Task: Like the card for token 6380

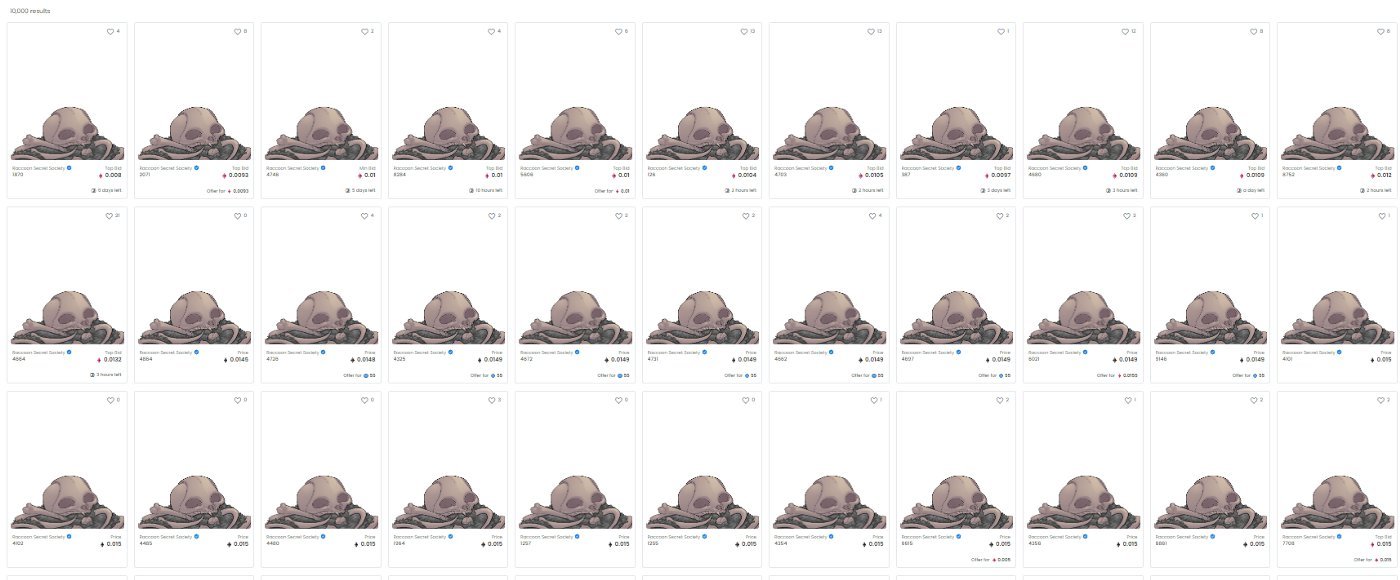Action: pyautogui.click(x=1254, y=32)
